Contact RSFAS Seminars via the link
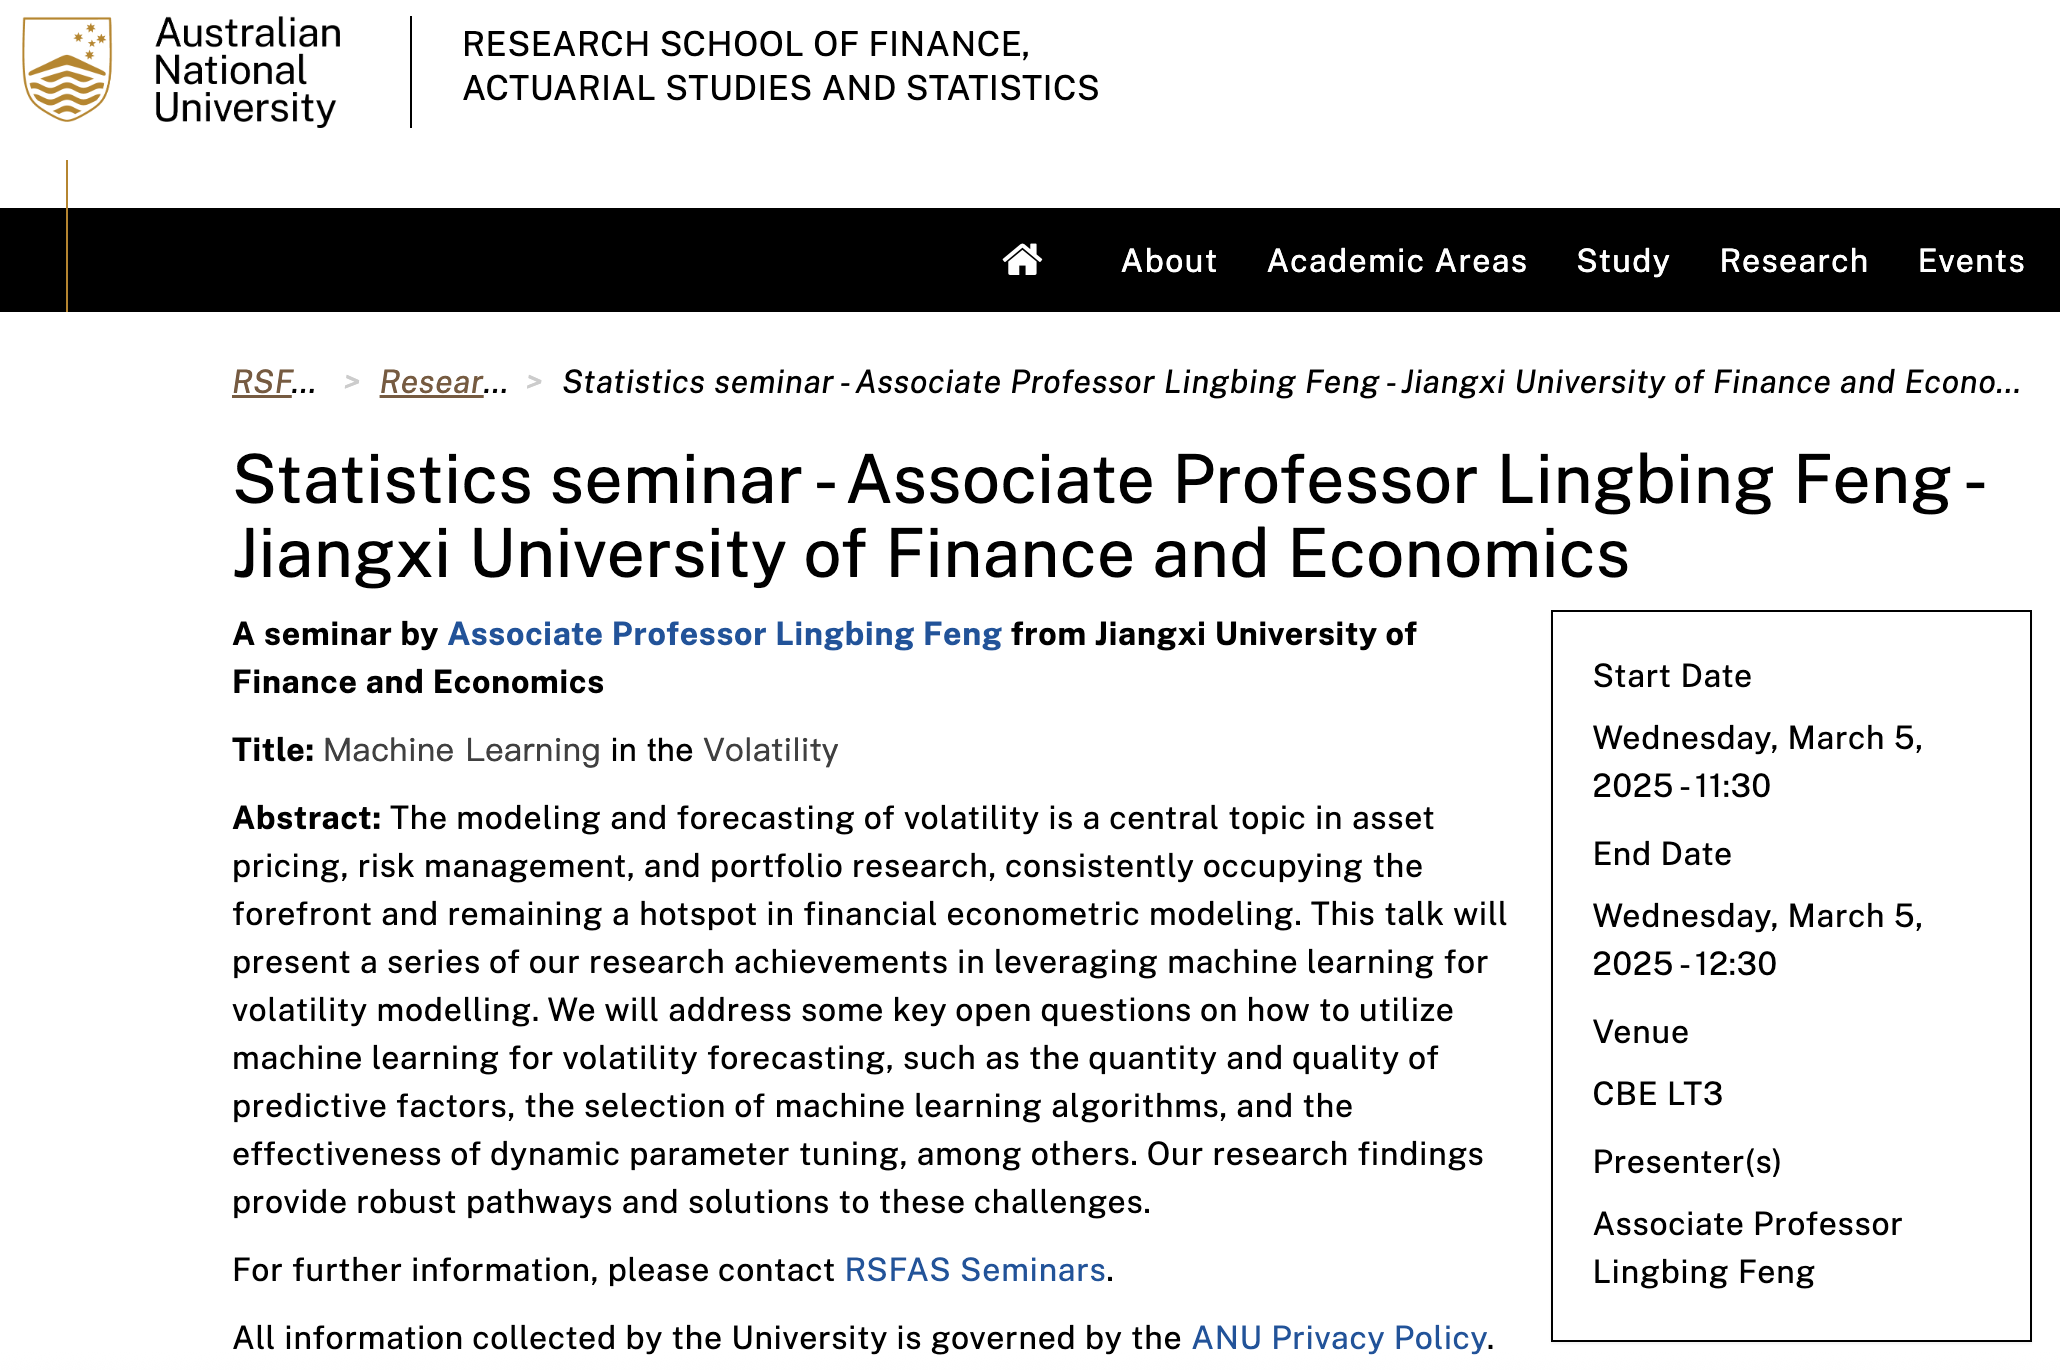The image size is (2060, 1370). coord(975,1270)
